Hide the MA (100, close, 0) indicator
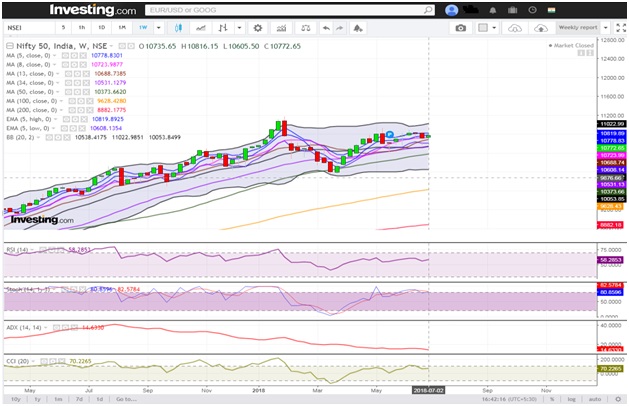 click(71, 101)
